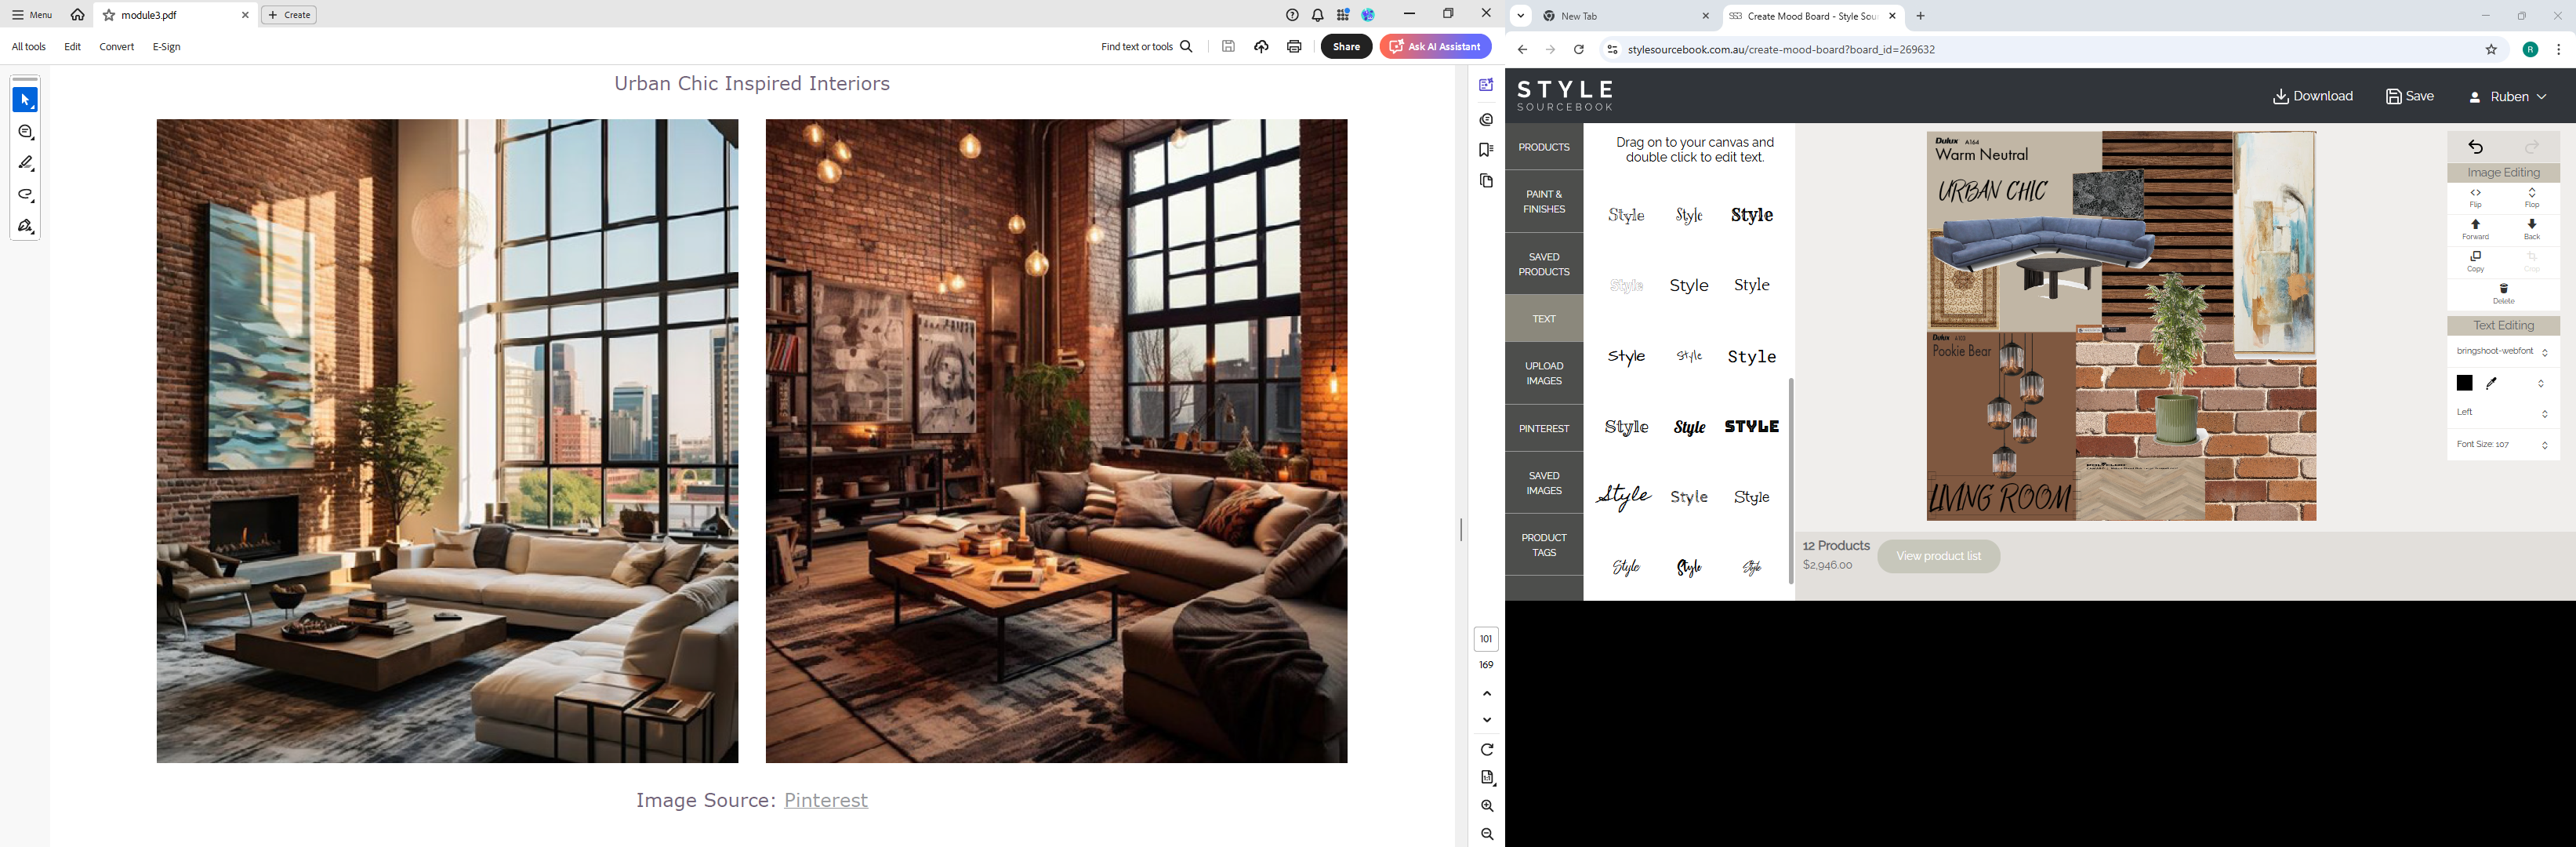
Task: Click the Copy element icon
Action: point(2475,261)
